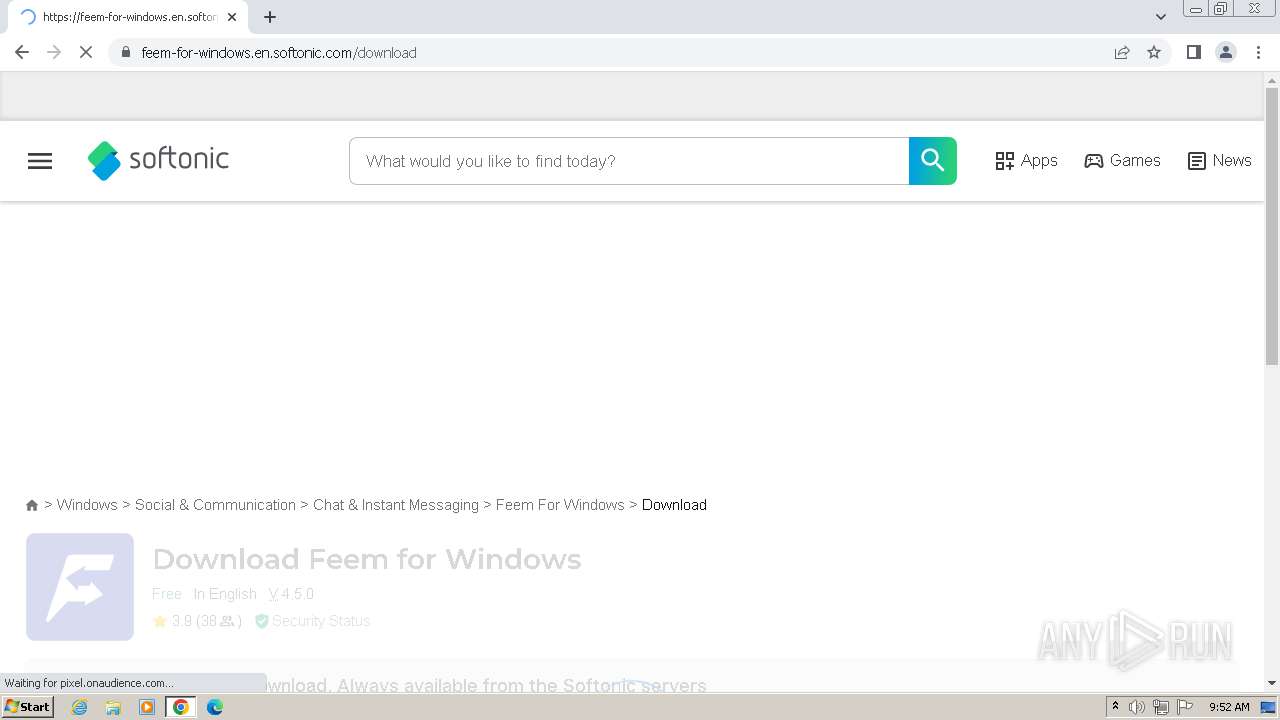The height and width of the screenshot is (720, 1280).
Task: Click the 9:52 AM clock
Action: click(x=1229, y=707)
